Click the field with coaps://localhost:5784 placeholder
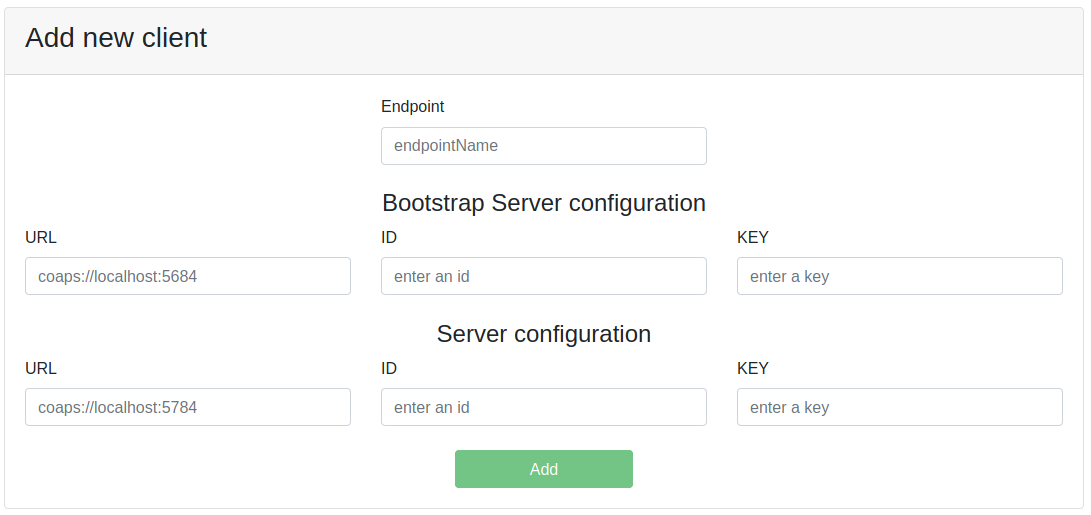This screenshot has width=1091, height=515. point(187,407)
